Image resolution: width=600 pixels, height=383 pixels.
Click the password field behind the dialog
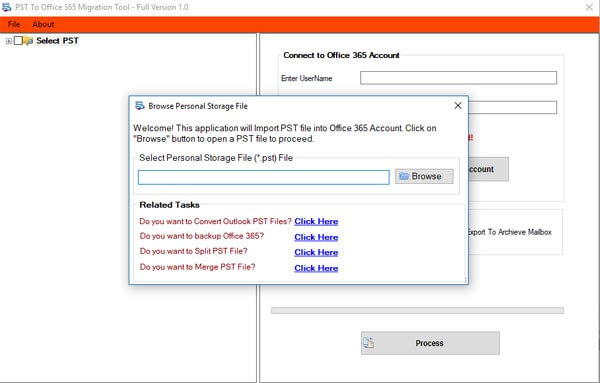coord(512,108)
